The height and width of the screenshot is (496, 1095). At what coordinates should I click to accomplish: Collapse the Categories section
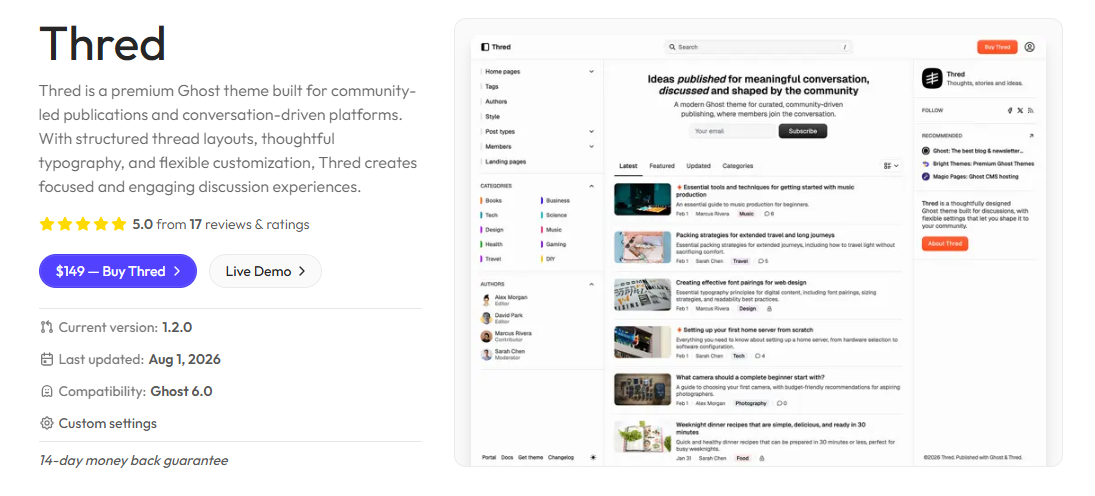click(591, 186)
